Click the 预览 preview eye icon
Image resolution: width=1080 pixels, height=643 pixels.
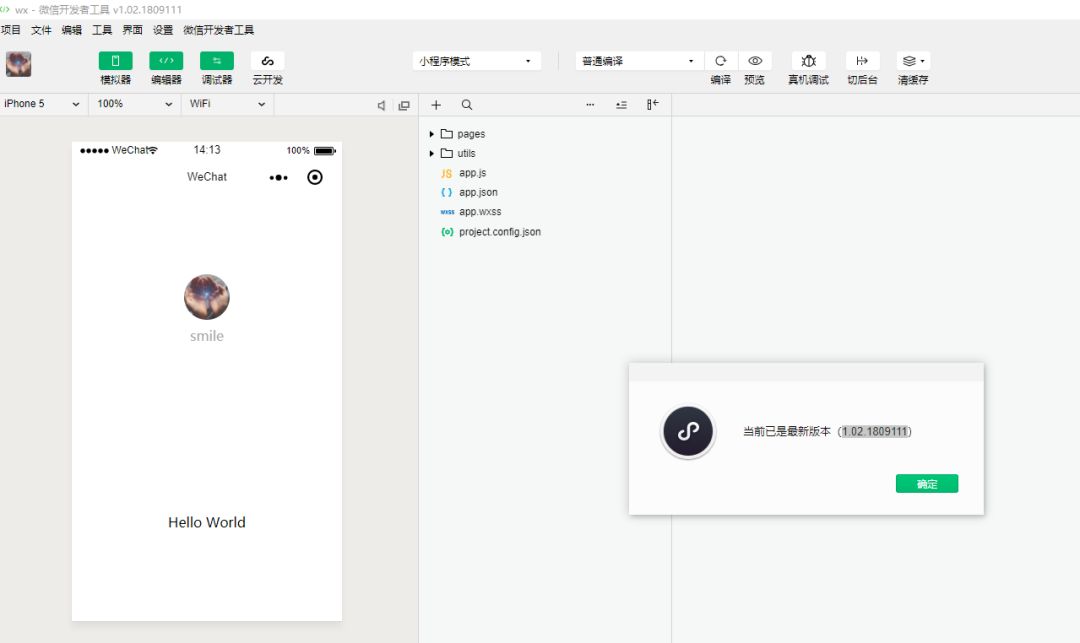coord(755,61)
